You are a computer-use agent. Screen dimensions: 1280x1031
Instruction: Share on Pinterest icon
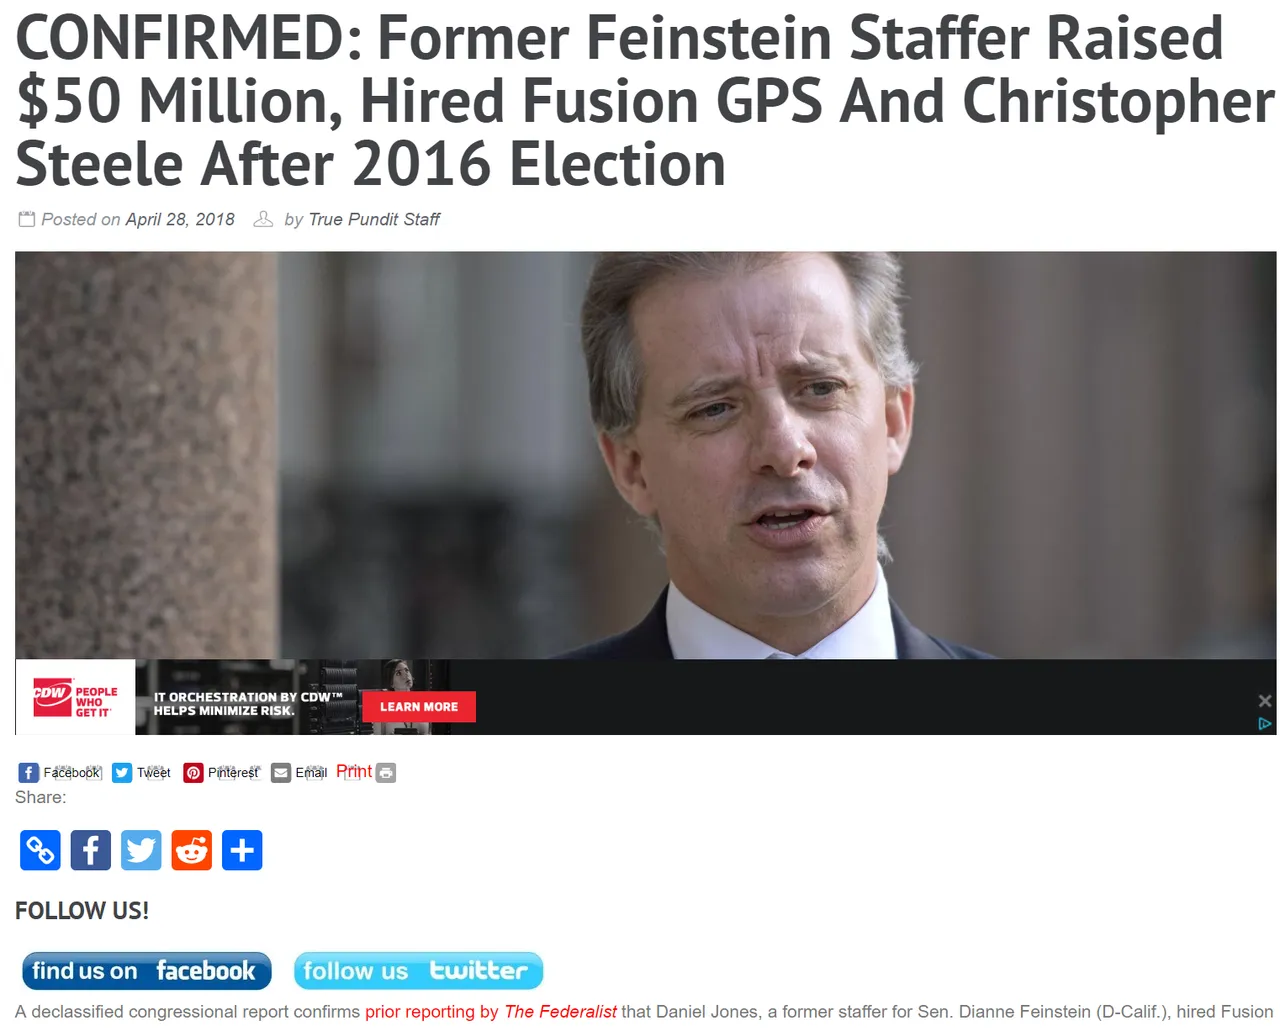point(194,773)
